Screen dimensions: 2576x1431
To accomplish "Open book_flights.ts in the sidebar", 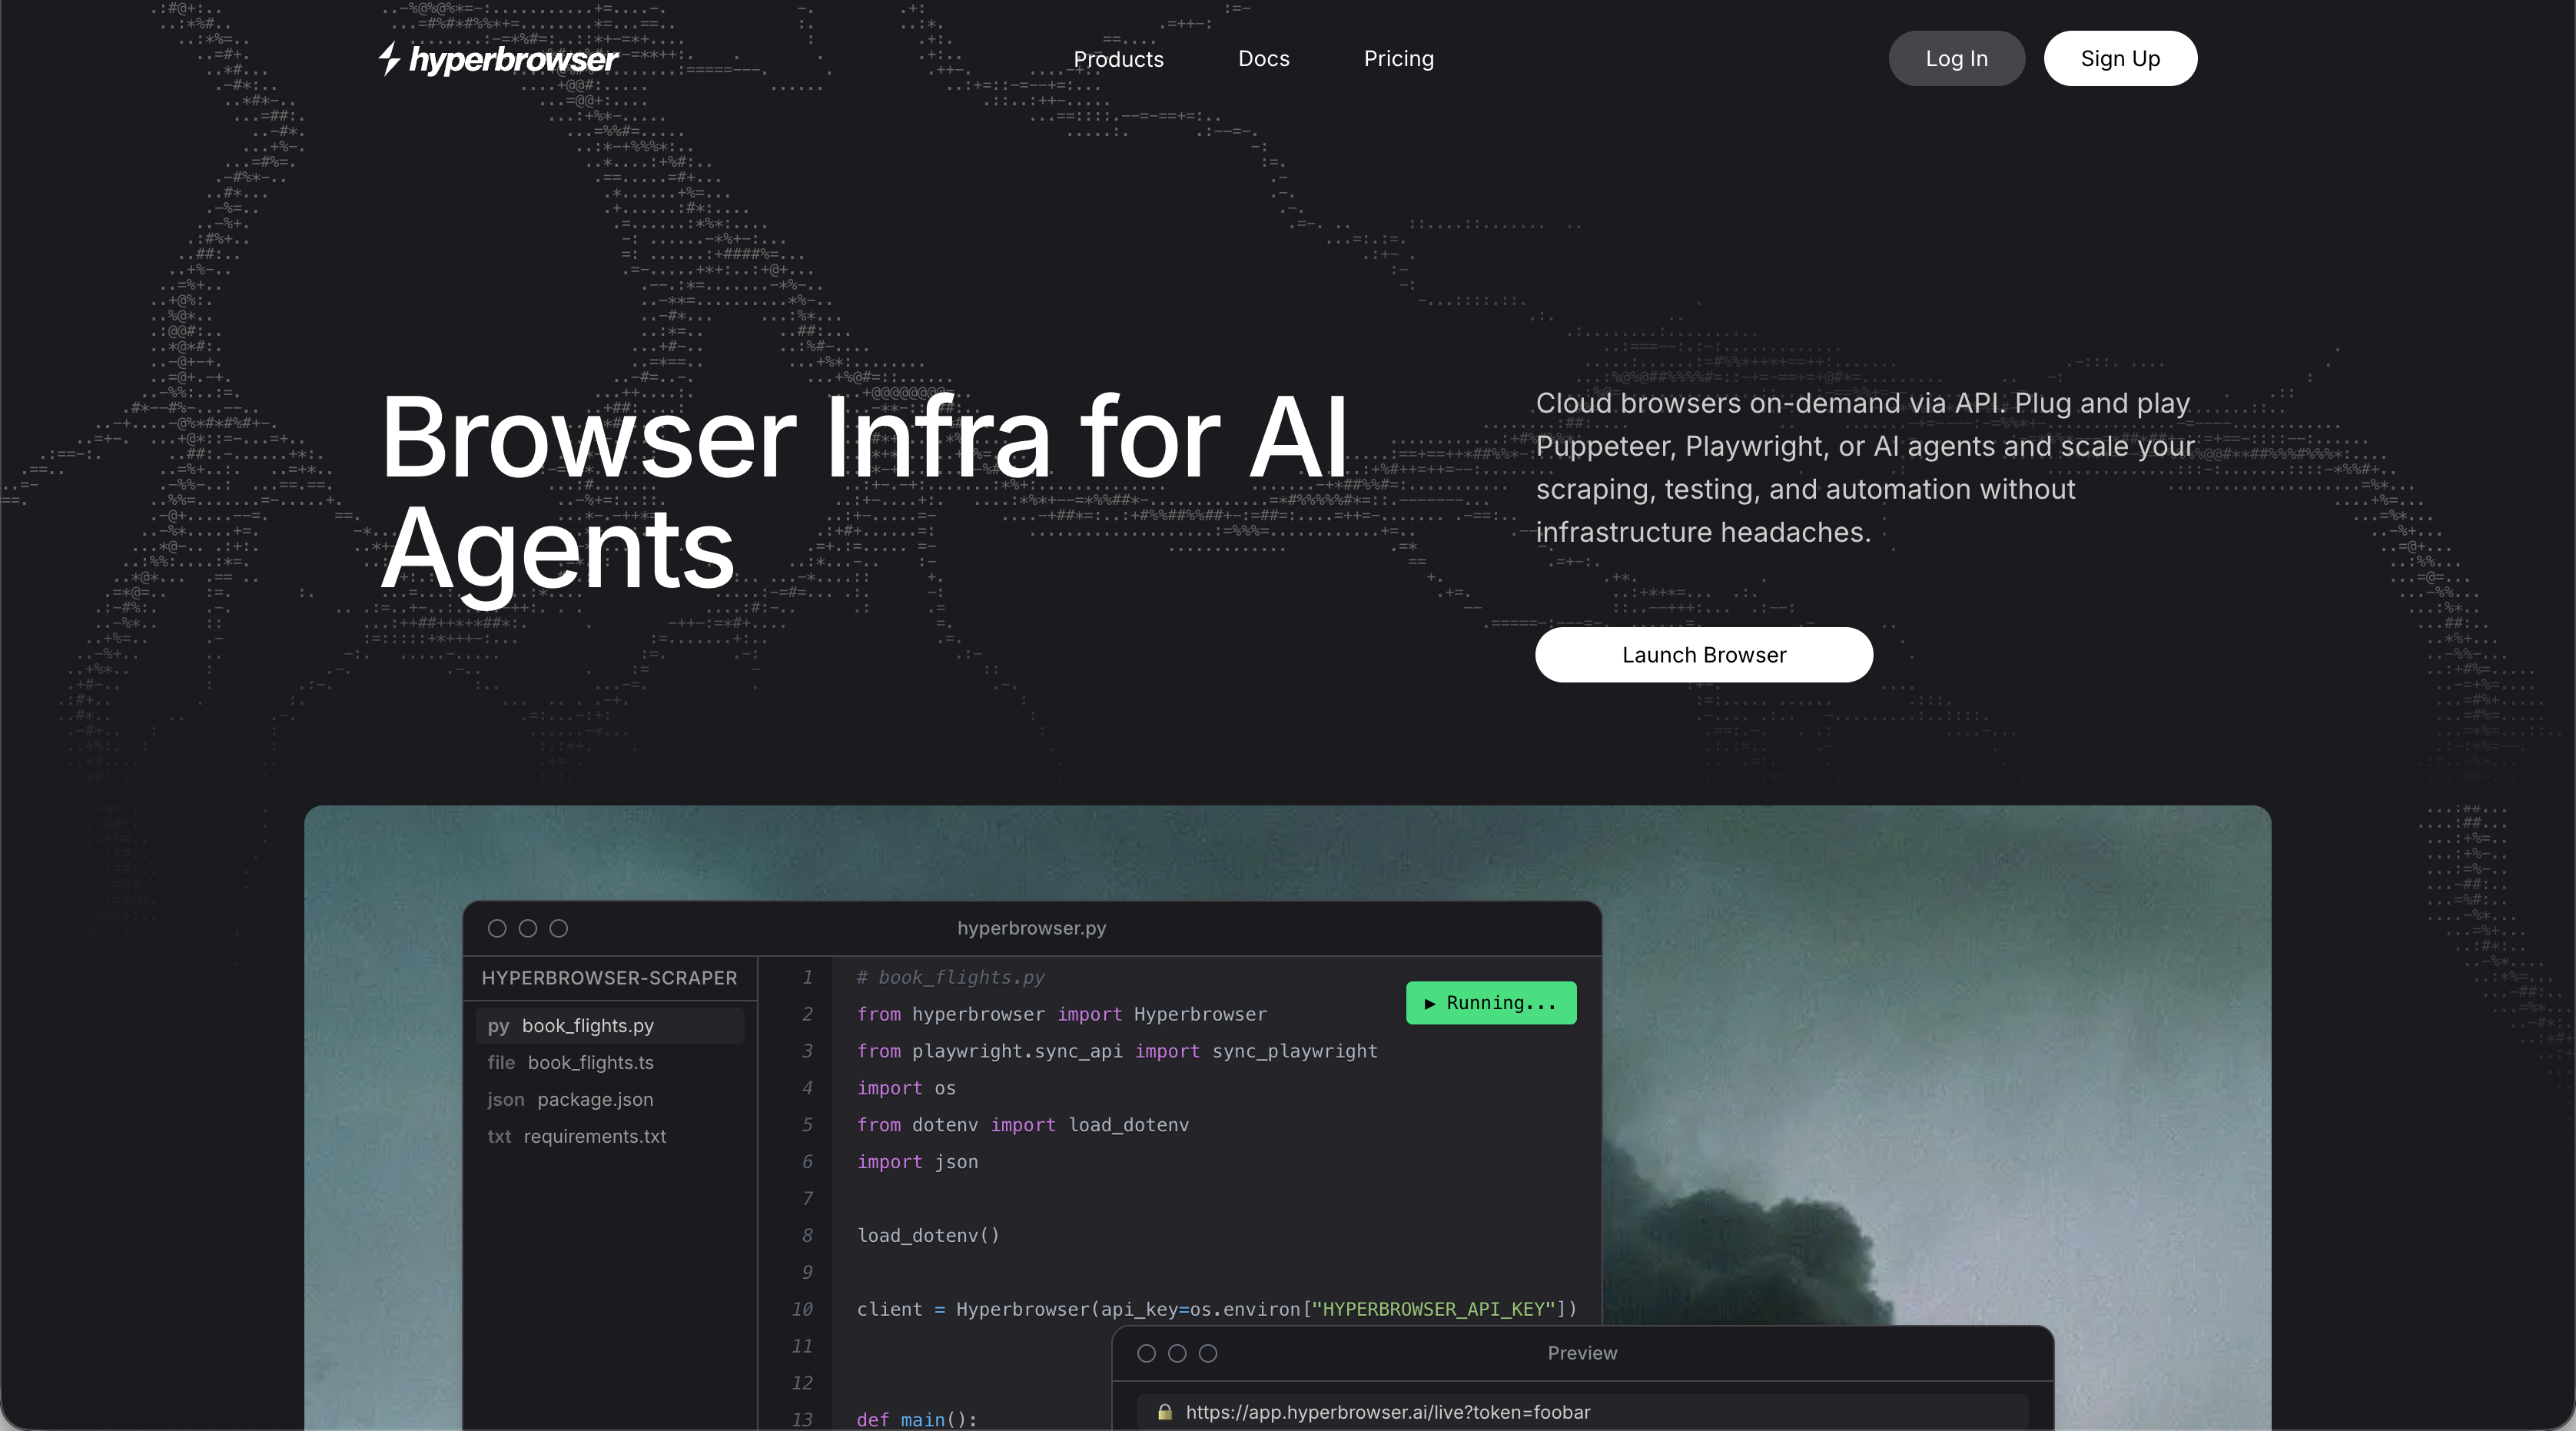I will (x=590, y=1063).
